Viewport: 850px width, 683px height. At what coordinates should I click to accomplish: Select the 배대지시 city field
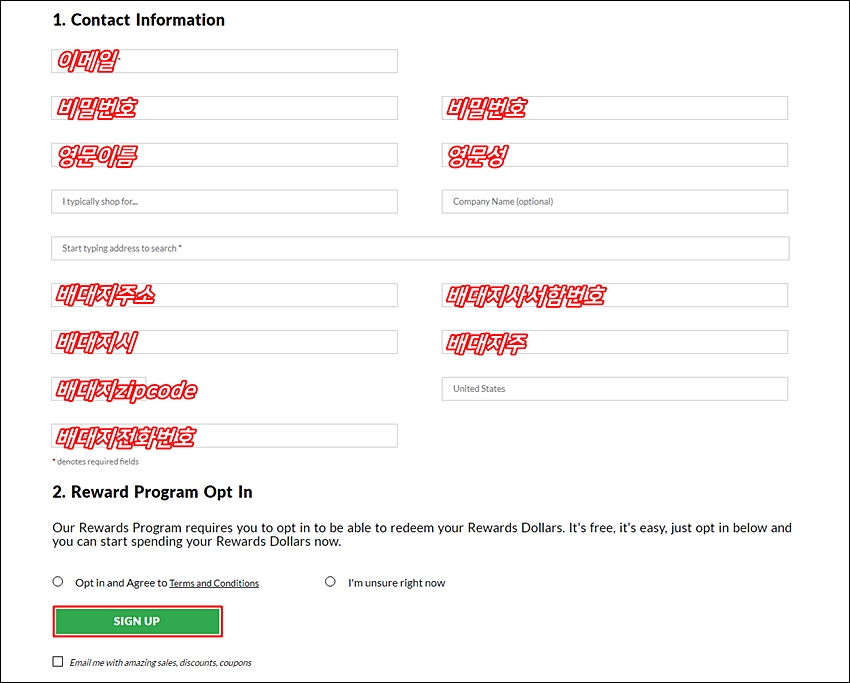(x=224, y=342)
